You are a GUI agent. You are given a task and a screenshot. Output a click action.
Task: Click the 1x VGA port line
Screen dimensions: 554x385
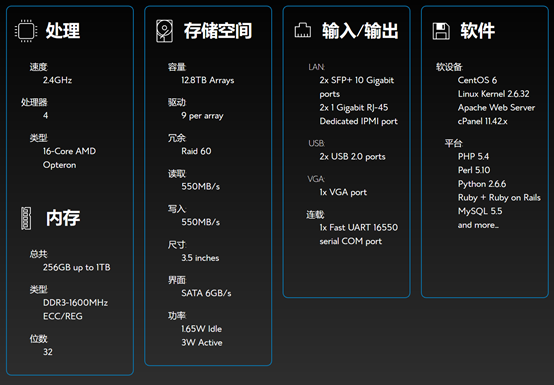pos(343,192)
